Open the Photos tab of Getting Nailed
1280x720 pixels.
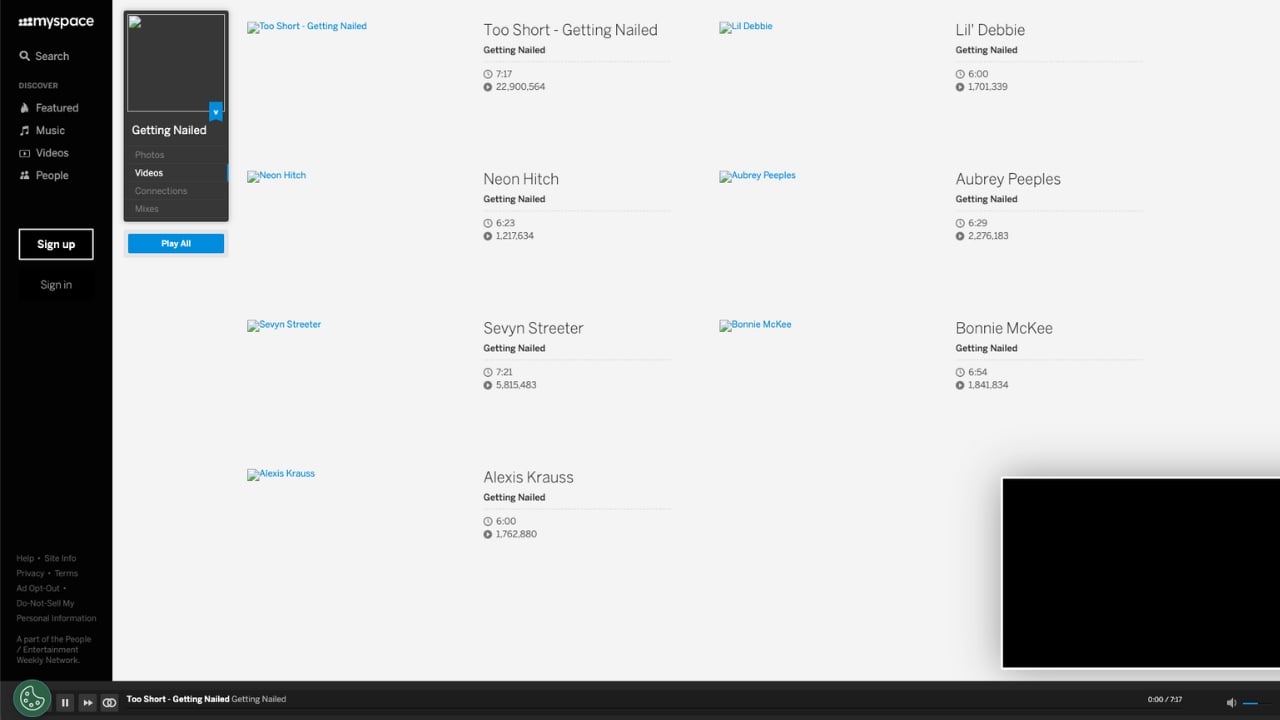coord(150,155)
